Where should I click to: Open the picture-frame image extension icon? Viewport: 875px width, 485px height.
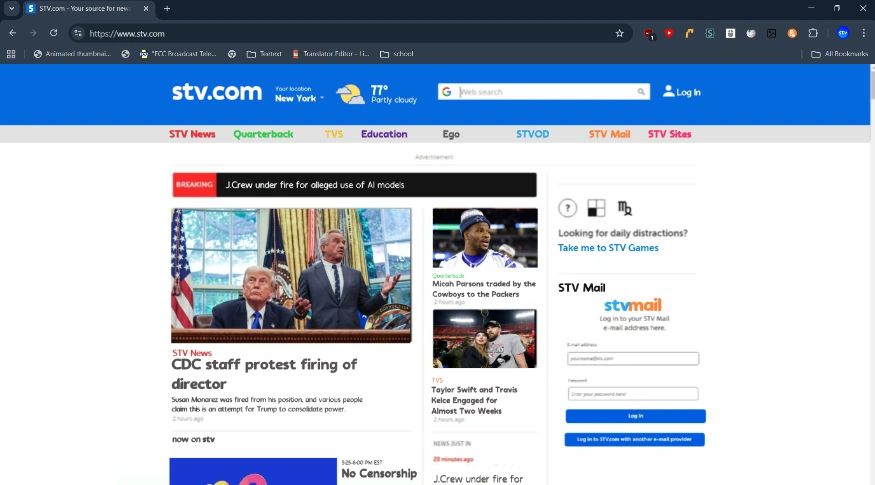(771, 33)
